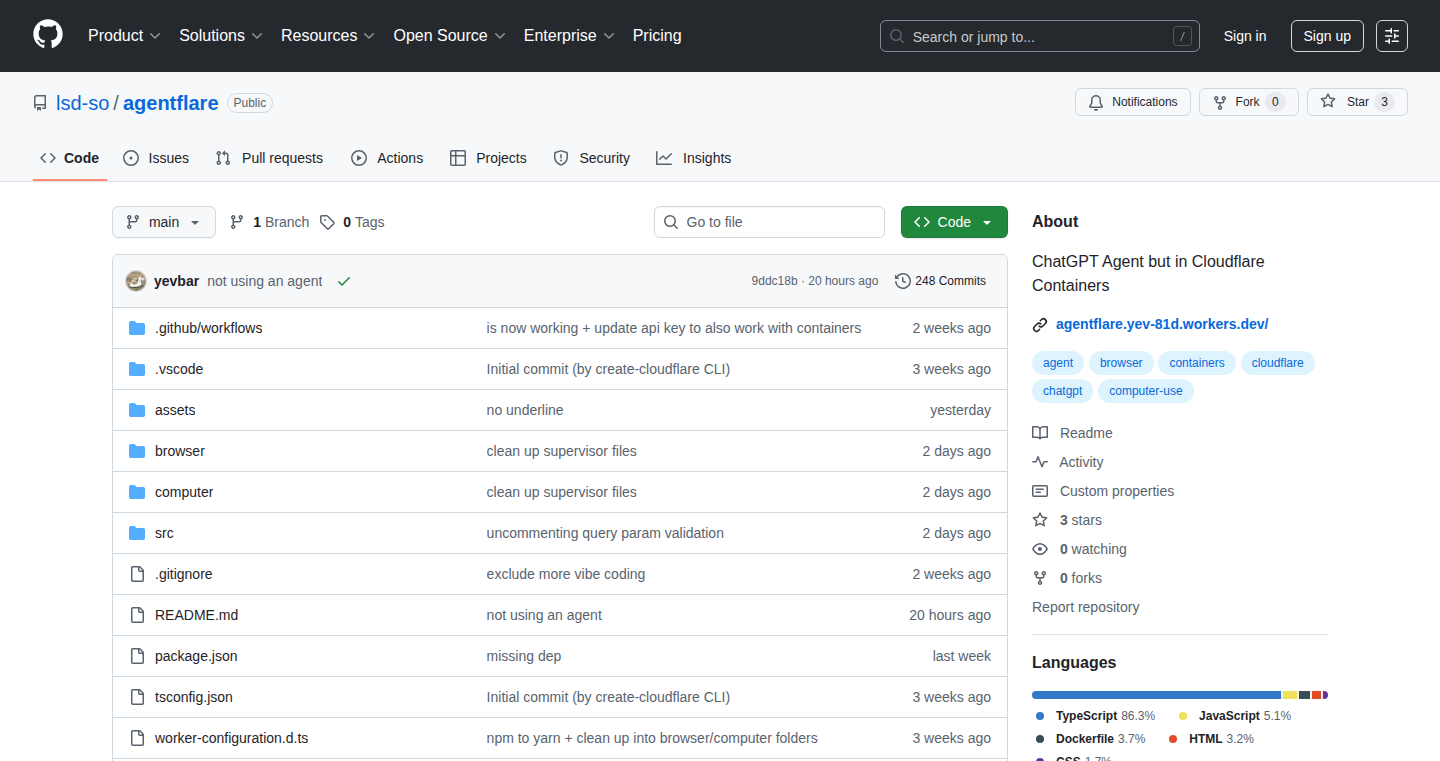Image resolution: width=1440 pixels, height=761 pixels.
Task: Open the GitHub homepage via Octocat logo
Action: pos(48,35)
